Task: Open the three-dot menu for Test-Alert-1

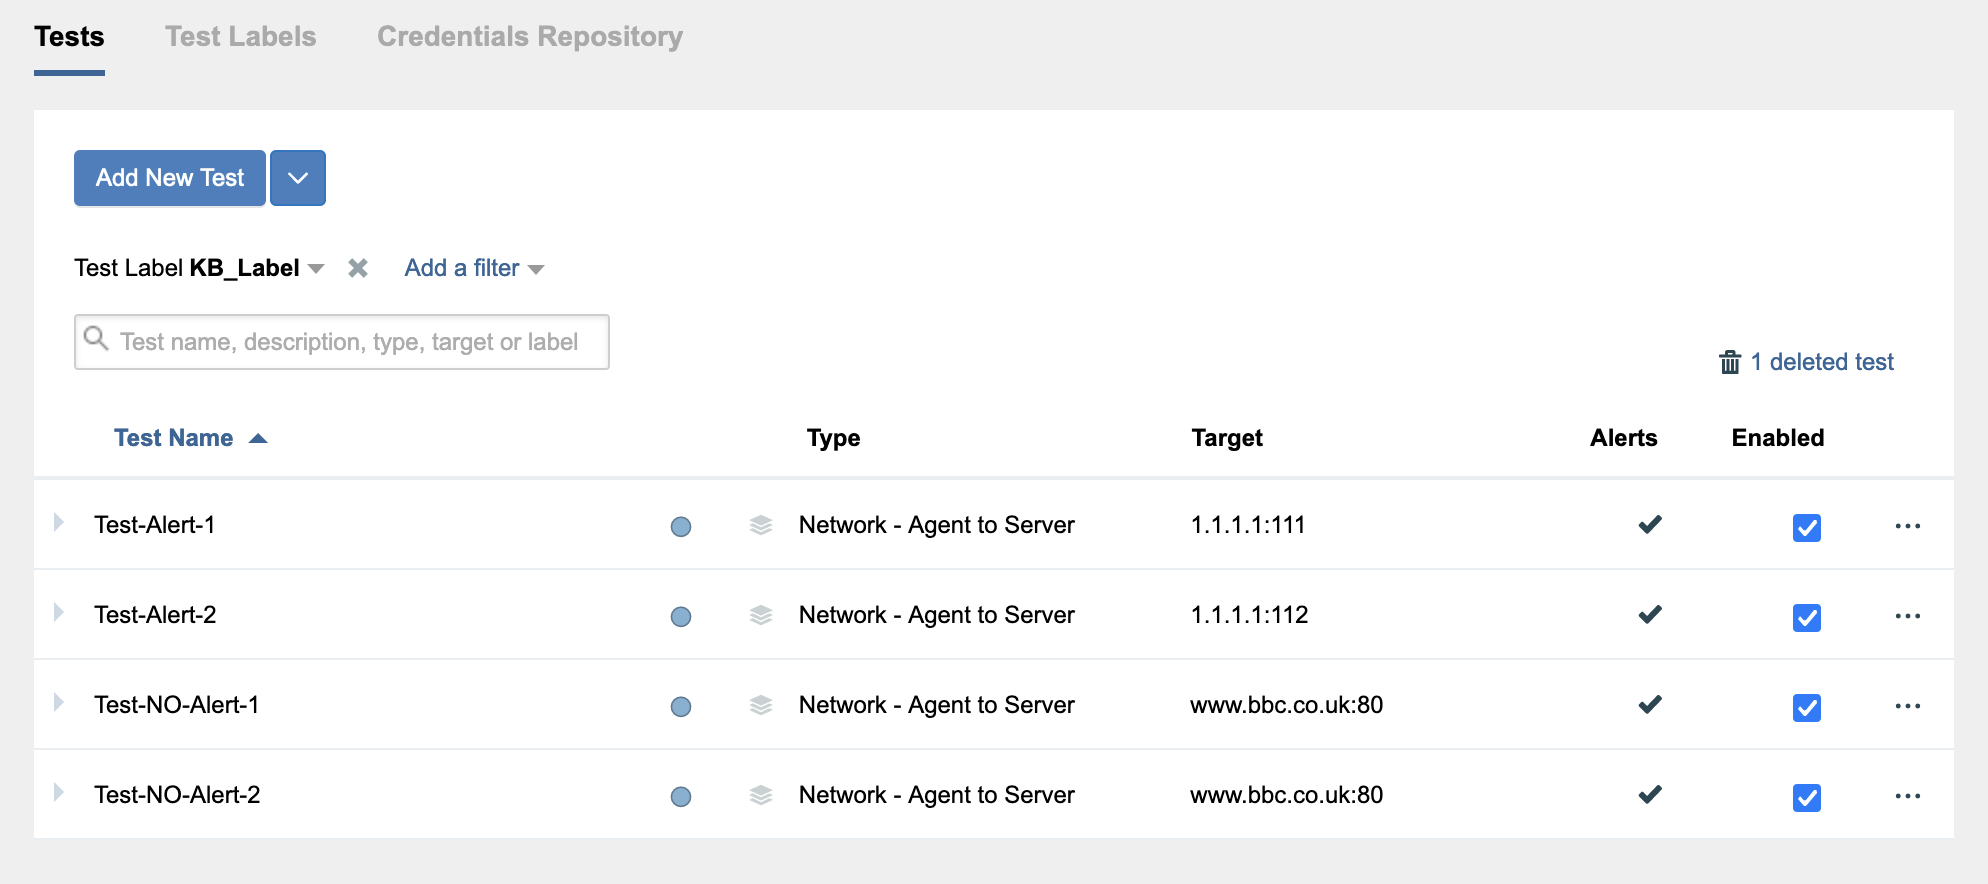Action: point(1908,526)
